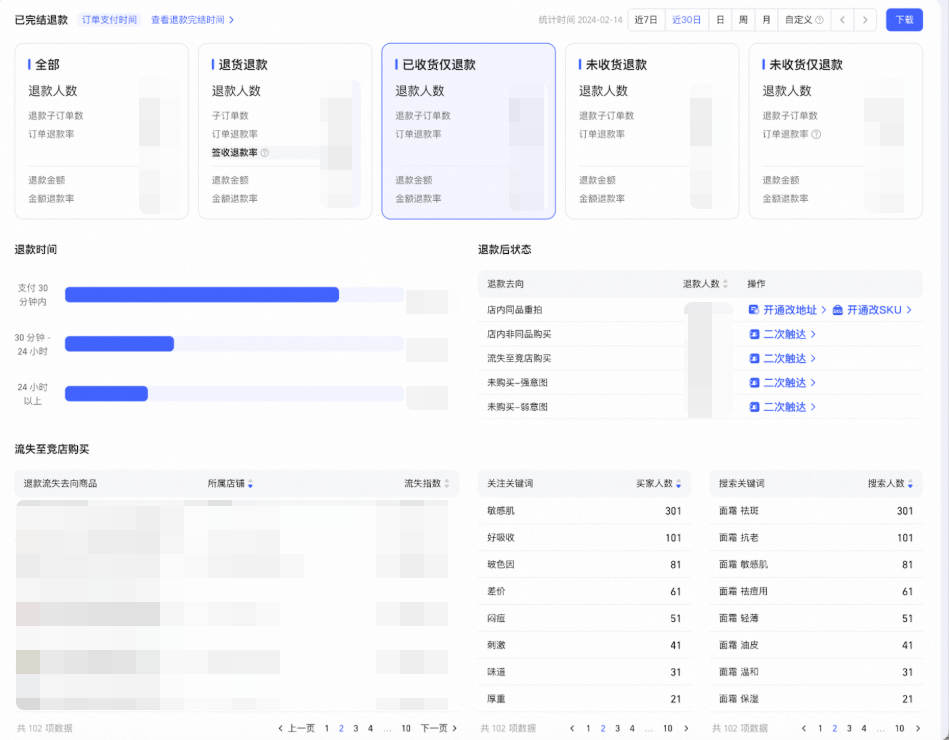Image resolution: width=949 pixels, height=740 pixels.
Task: Click the 24小时以上 progress bar
Action: [234, 394]
